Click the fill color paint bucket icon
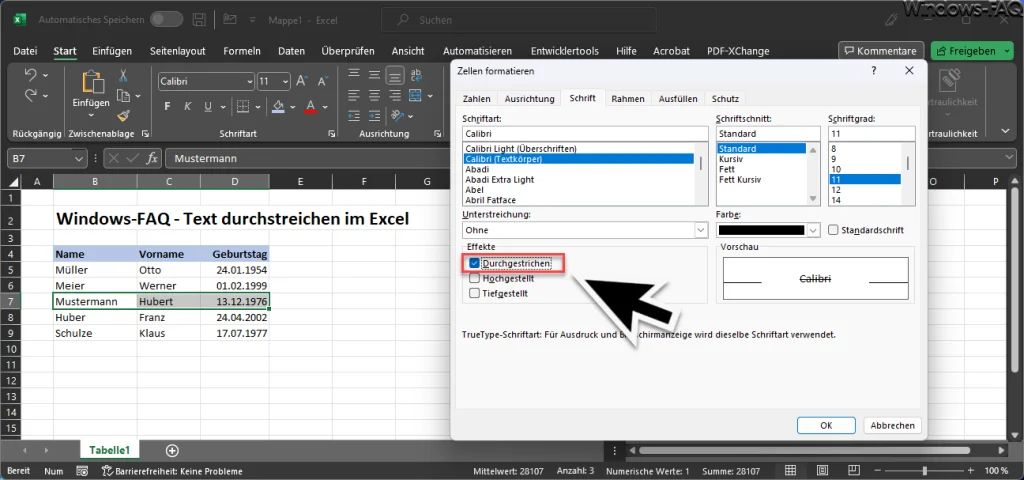This screenshot has width=1024, height=480. (x=278, y=106)
